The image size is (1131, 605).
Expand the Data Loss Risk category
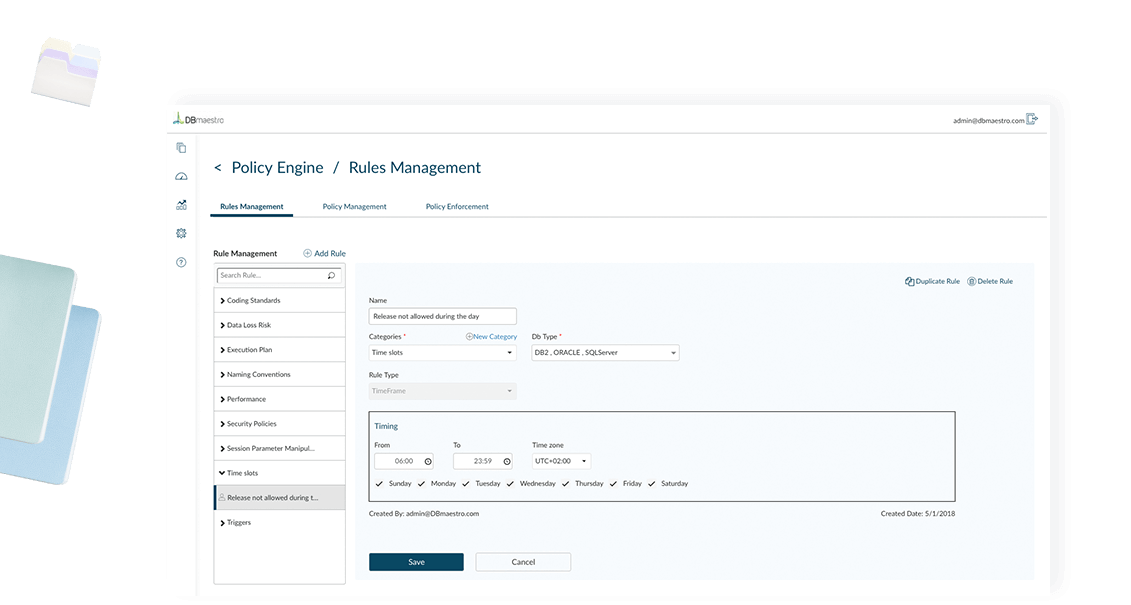pos(279,325)
